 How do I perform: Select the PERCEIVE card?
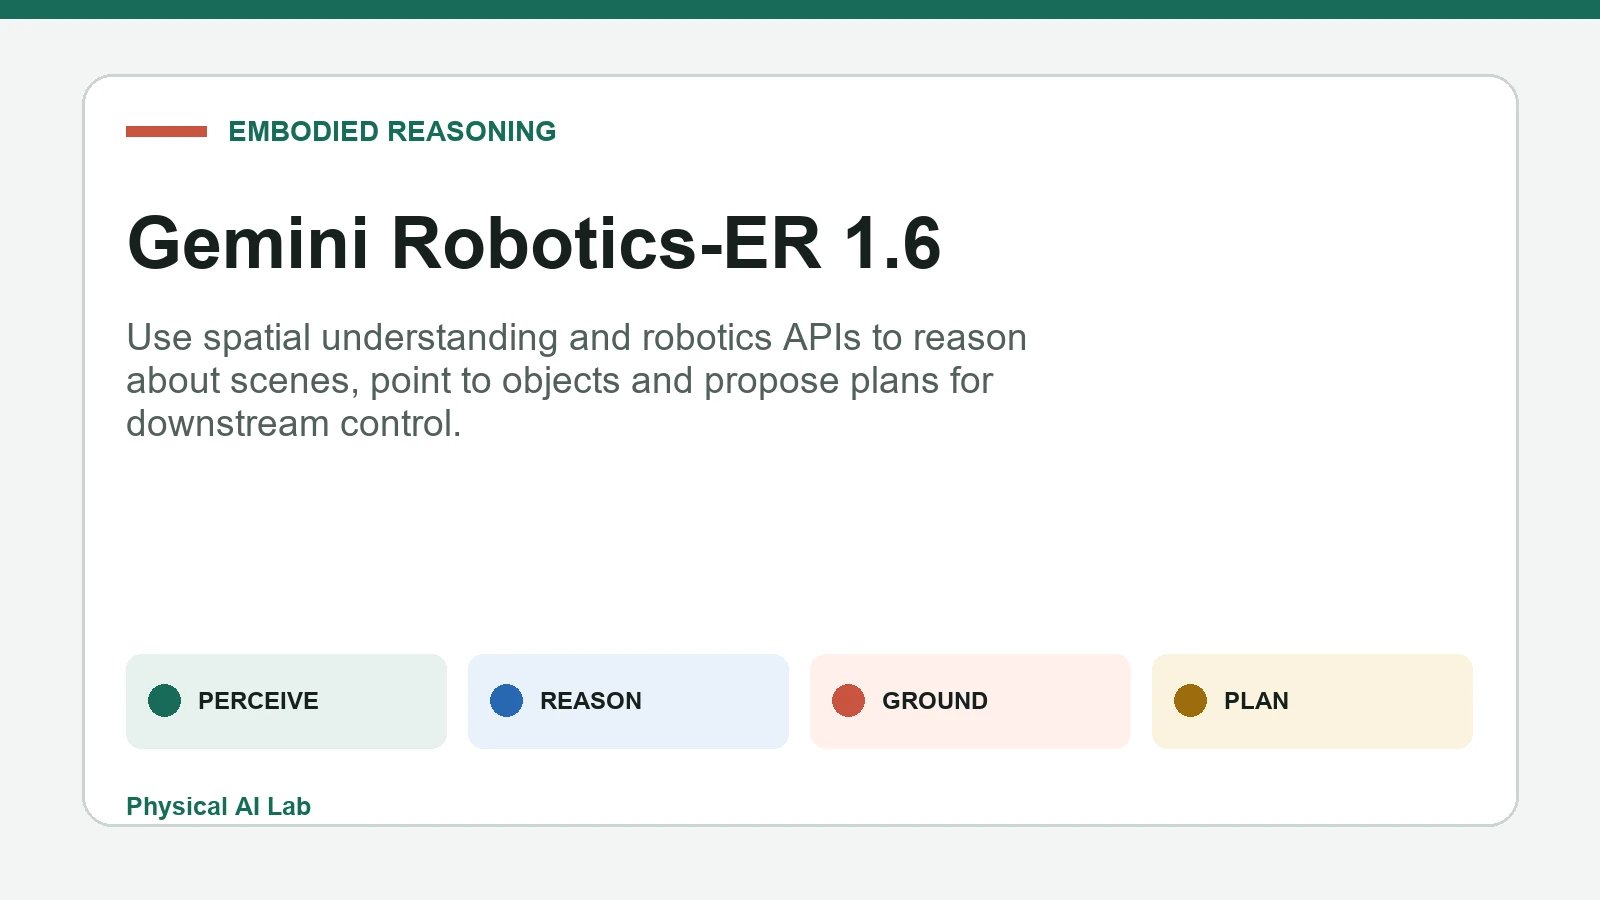click(286, 701)
